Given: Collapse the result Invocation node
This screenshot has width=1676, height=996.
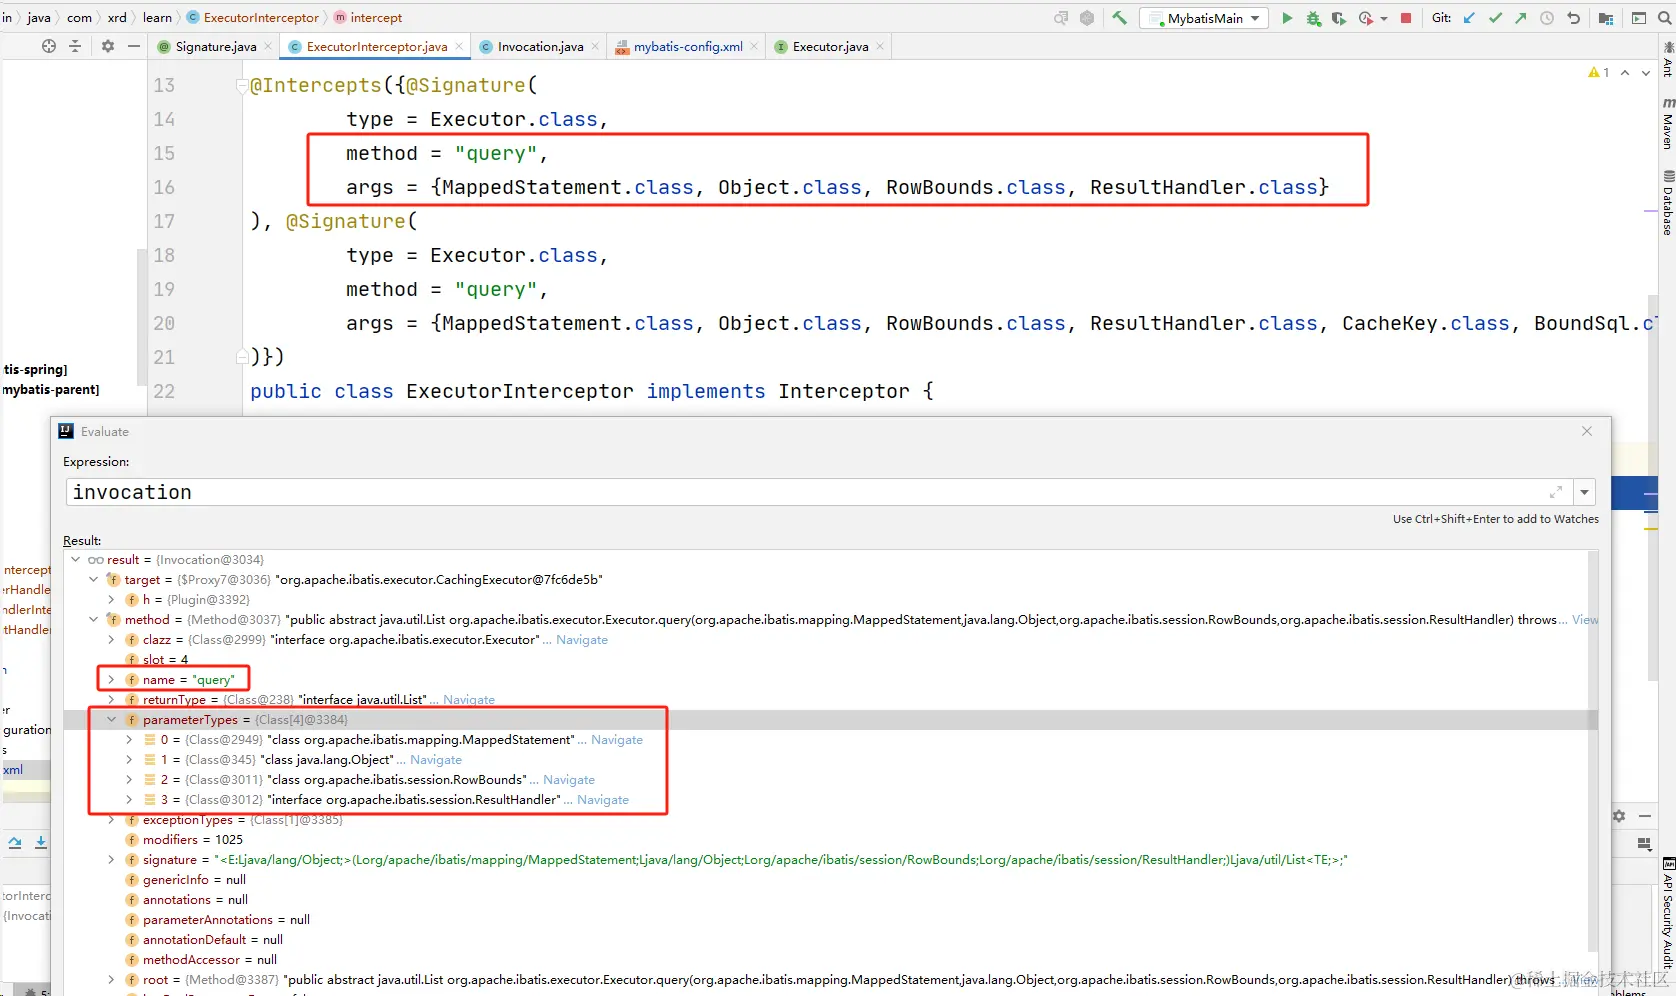Looking at the screenshot, I should pyautogui.click(x=76, y=560).
